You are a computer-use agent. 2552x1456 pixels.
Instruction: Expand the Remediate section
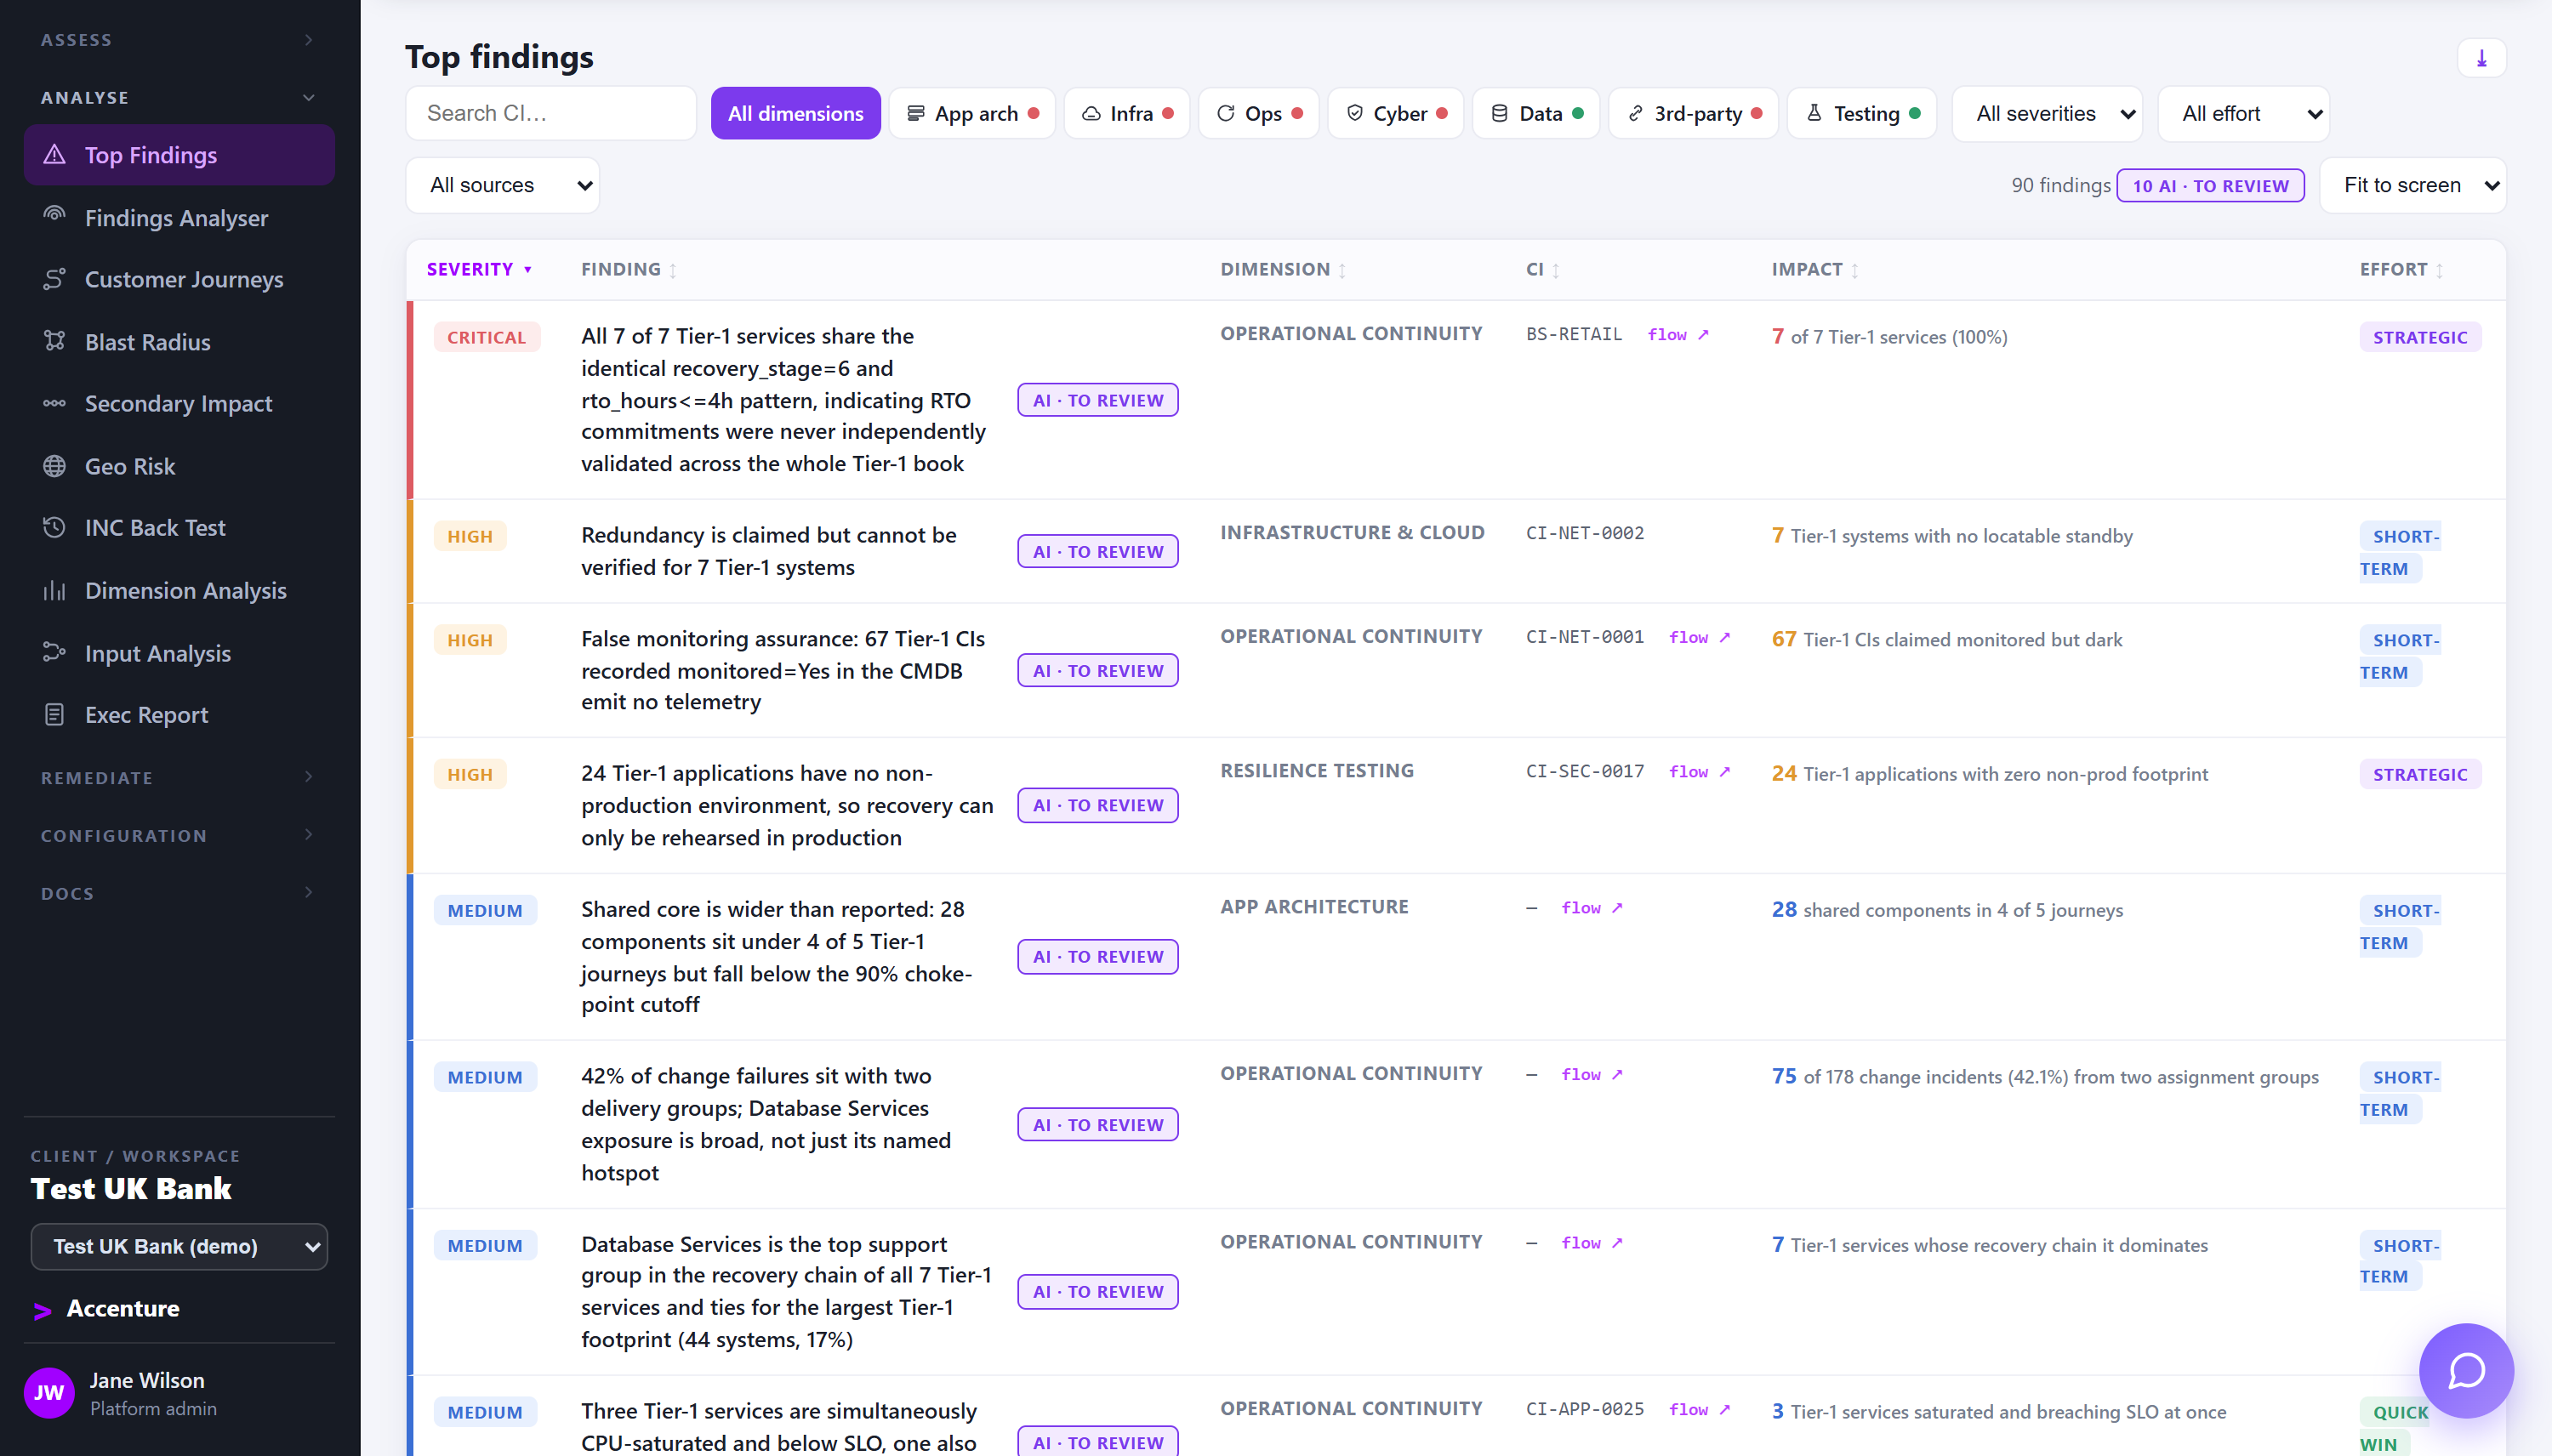pos(179,777)
